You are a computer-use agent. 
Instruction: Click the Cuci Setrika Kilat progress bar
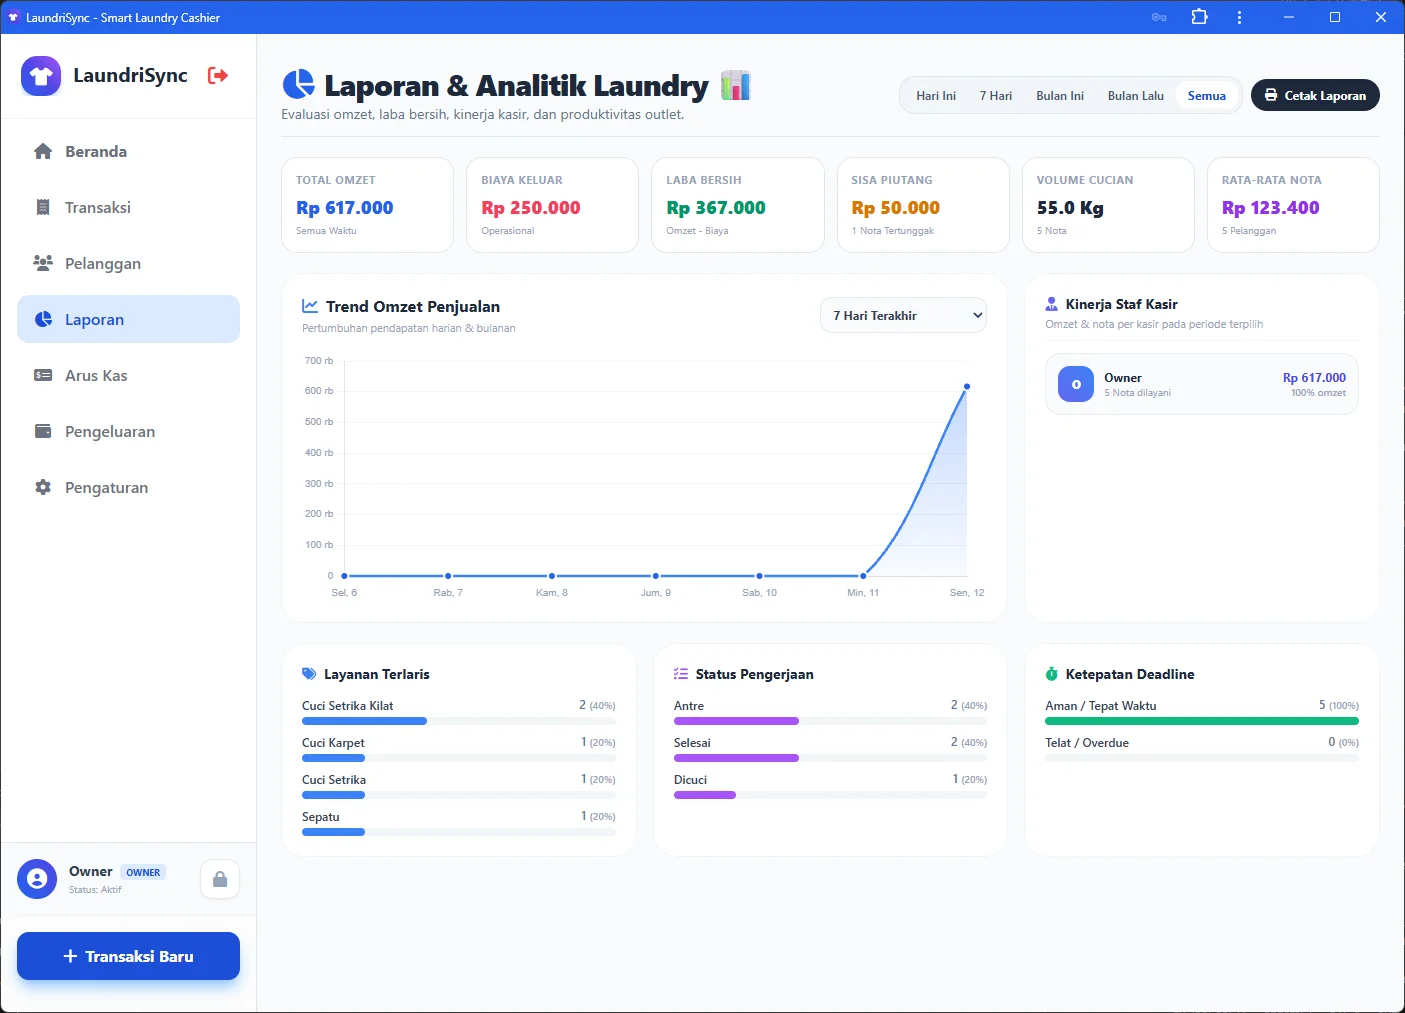pos(459,721)
